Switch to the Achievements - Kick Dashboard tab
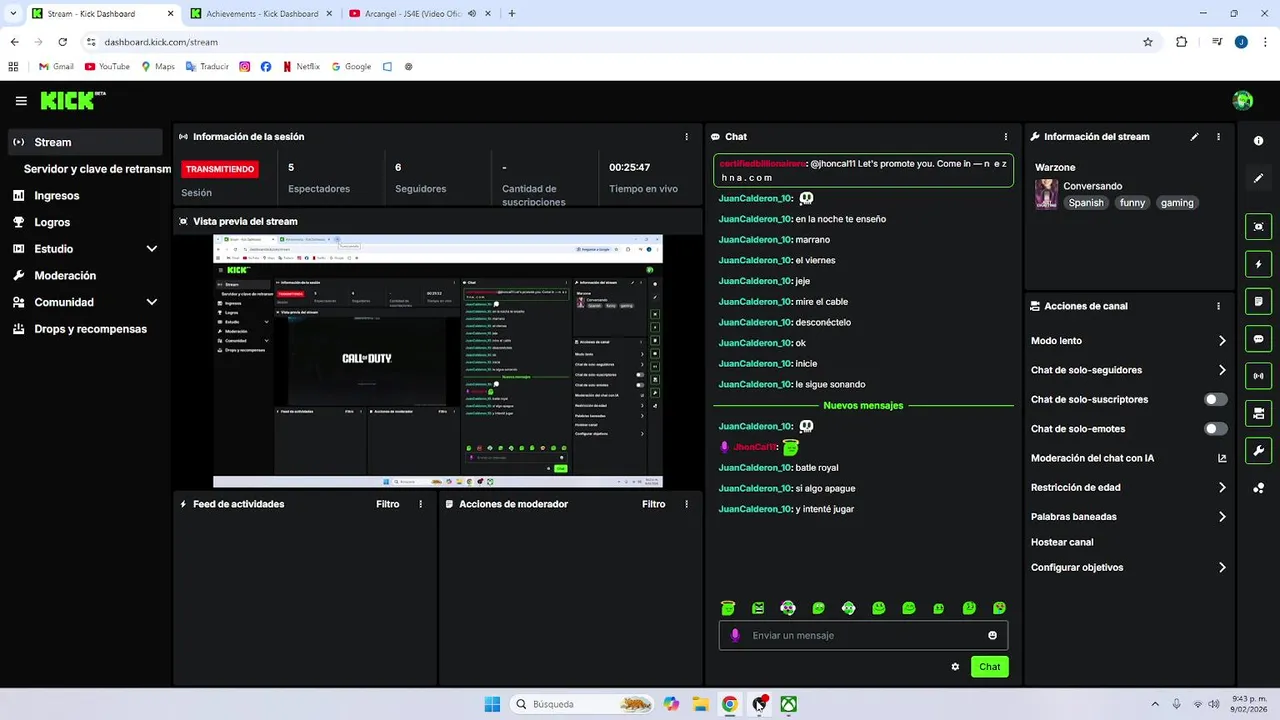The width and height of the screenshot is (1280, 720). [262, 14]
